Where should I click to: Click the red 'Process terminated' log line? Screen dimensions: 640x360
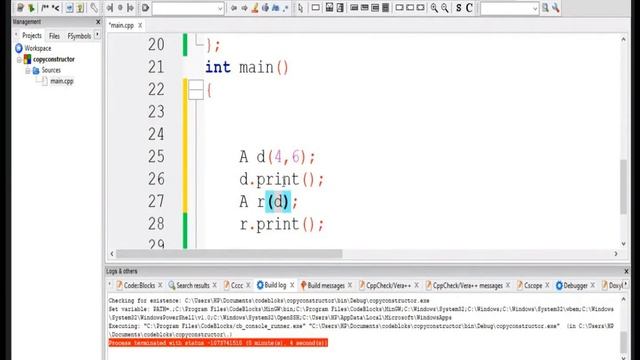218,343
